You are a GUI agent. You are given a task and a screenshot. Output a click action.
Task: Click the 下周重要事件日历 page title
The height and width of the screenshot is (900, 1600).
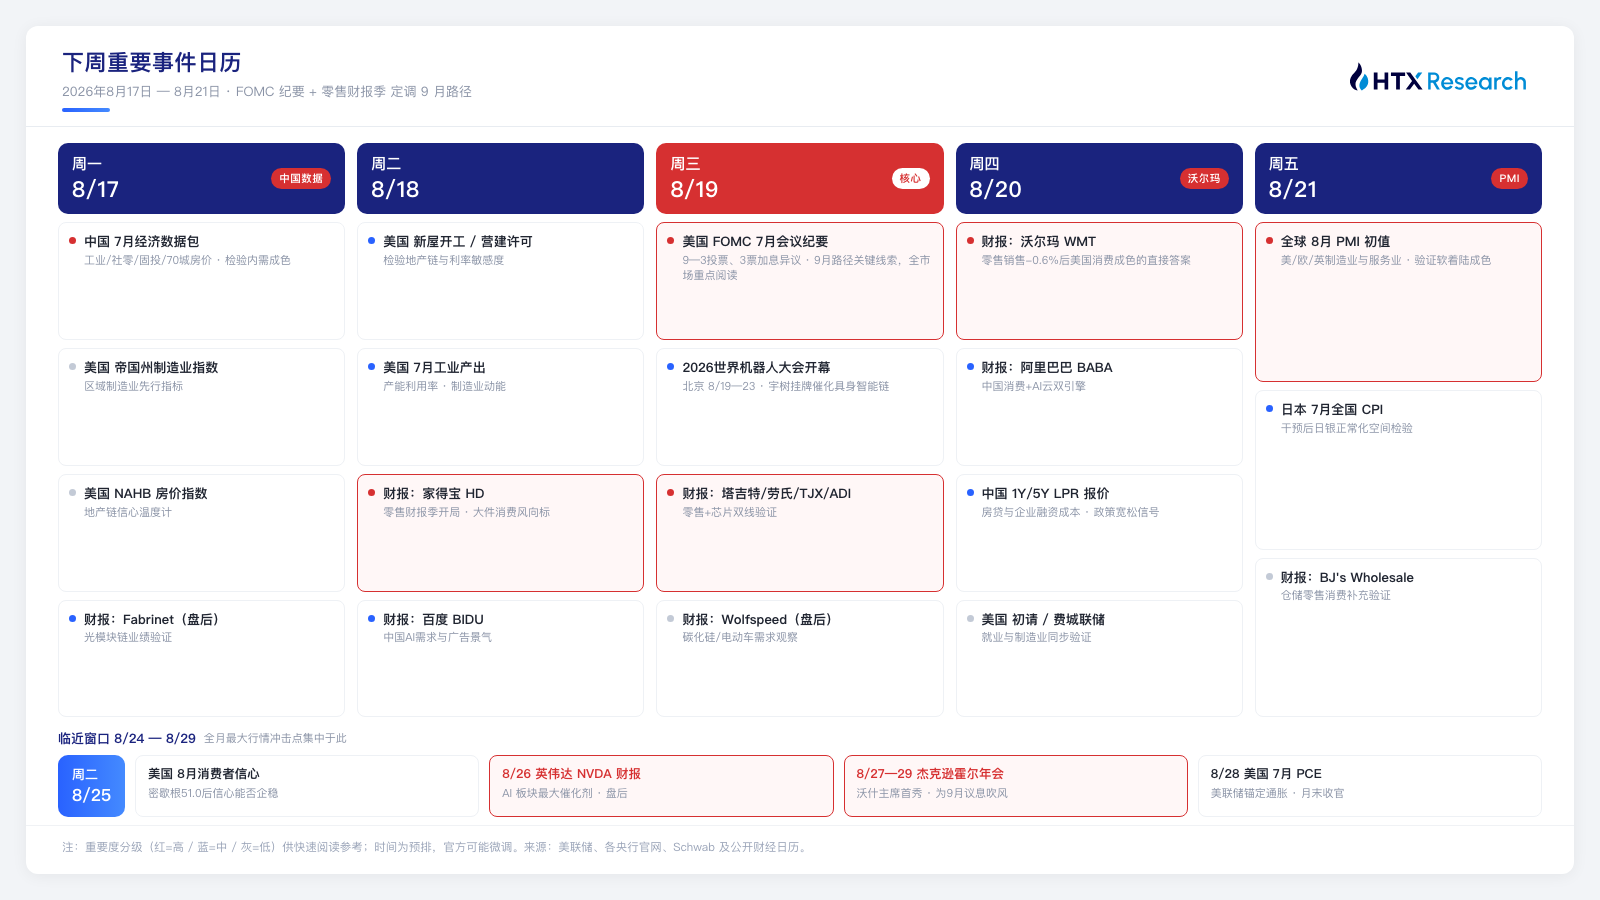pyautogui.click(x=152, y=63)
